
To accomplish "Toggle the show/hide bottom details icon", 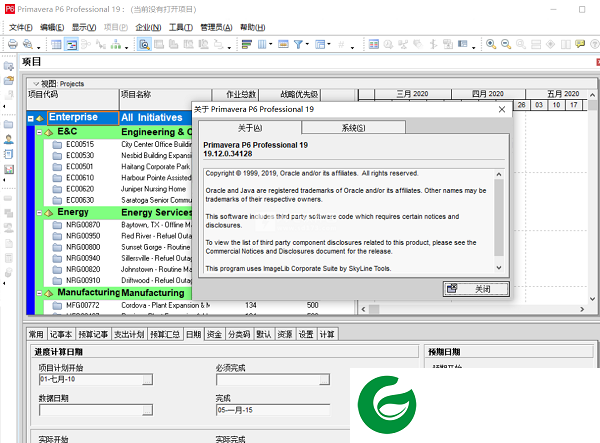I will coord(144,44).
